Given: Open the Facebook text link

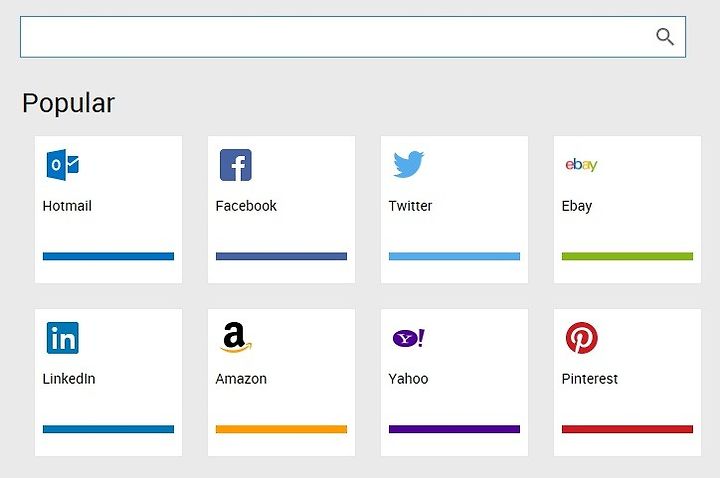Looking at the screenshot, I should (246, 206).
